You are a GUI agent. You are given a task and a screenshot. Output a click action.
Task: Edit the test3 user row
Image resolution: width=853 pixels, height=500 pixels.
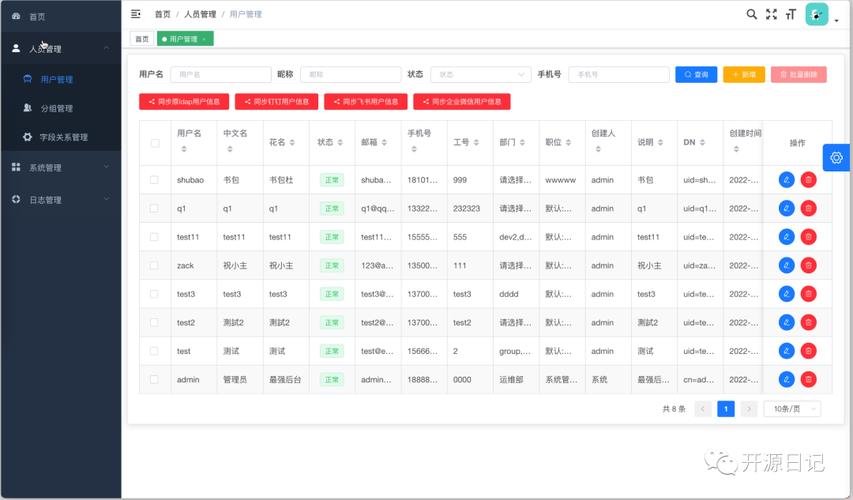coord(787,294)
